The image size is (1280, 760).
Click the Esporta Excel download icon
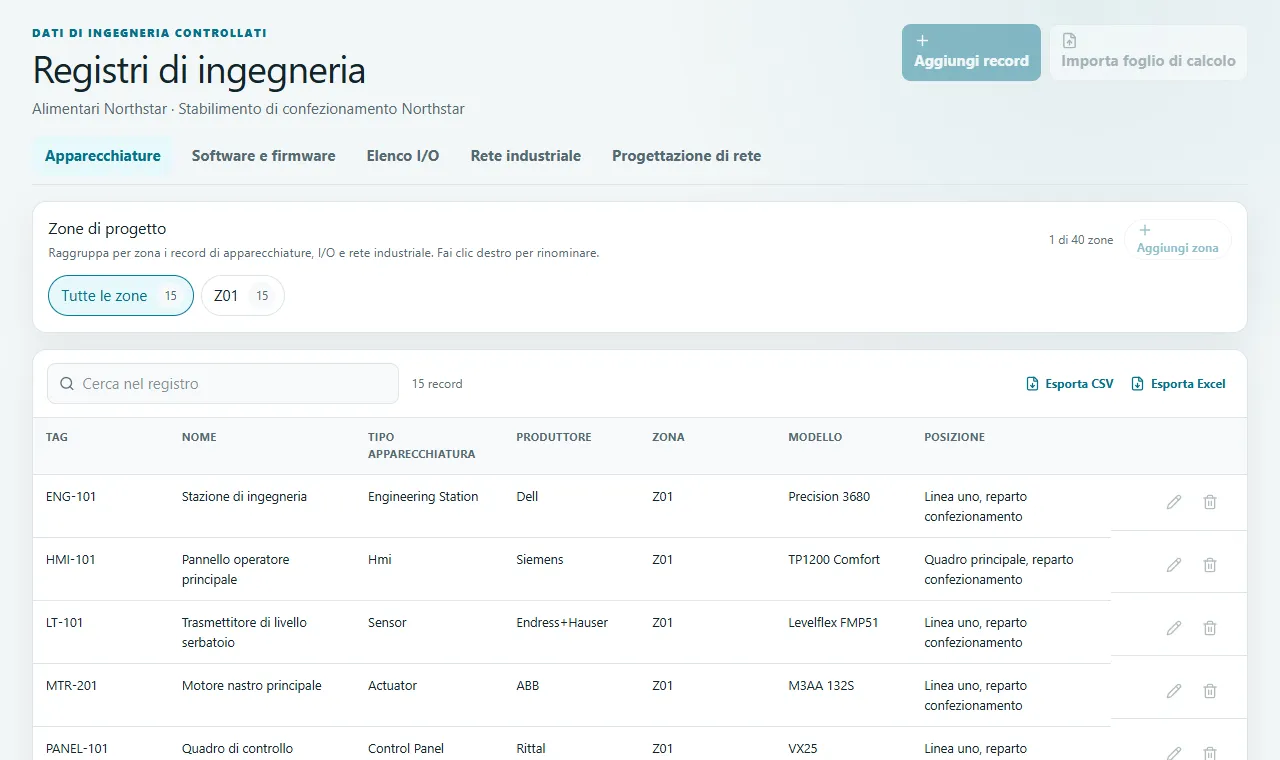[1138, 384]
